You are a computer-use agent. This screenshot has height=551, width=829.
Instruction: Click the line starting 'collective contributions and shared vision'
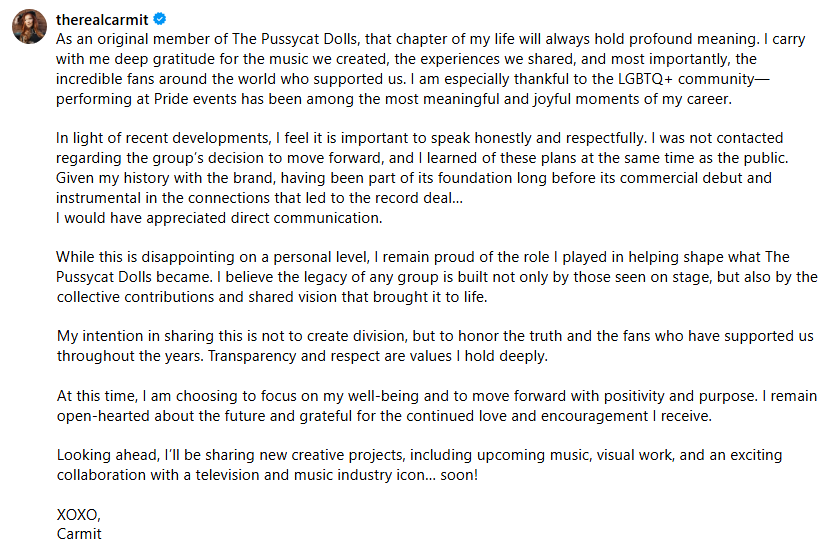point(272,297)
